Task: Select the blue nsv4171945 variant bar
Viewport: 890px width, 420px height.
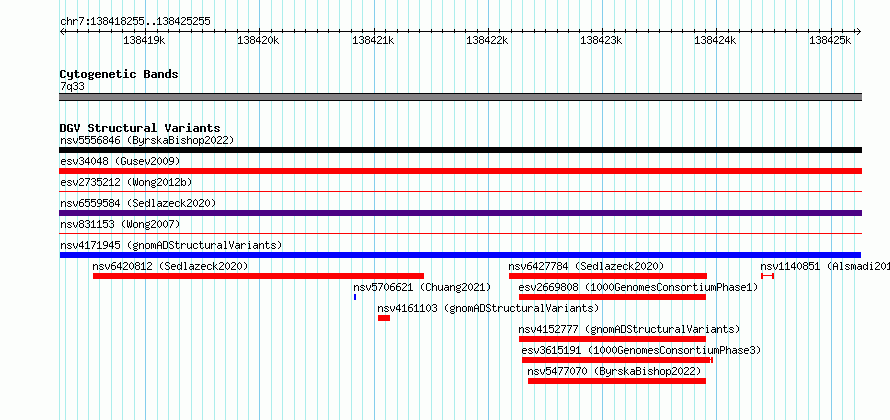Action: 460,255
